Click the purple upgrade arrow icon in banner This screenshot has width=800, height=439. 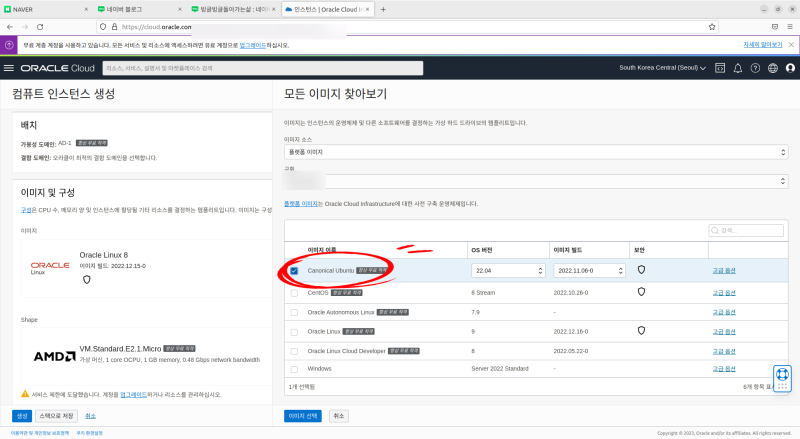(9, 45)
